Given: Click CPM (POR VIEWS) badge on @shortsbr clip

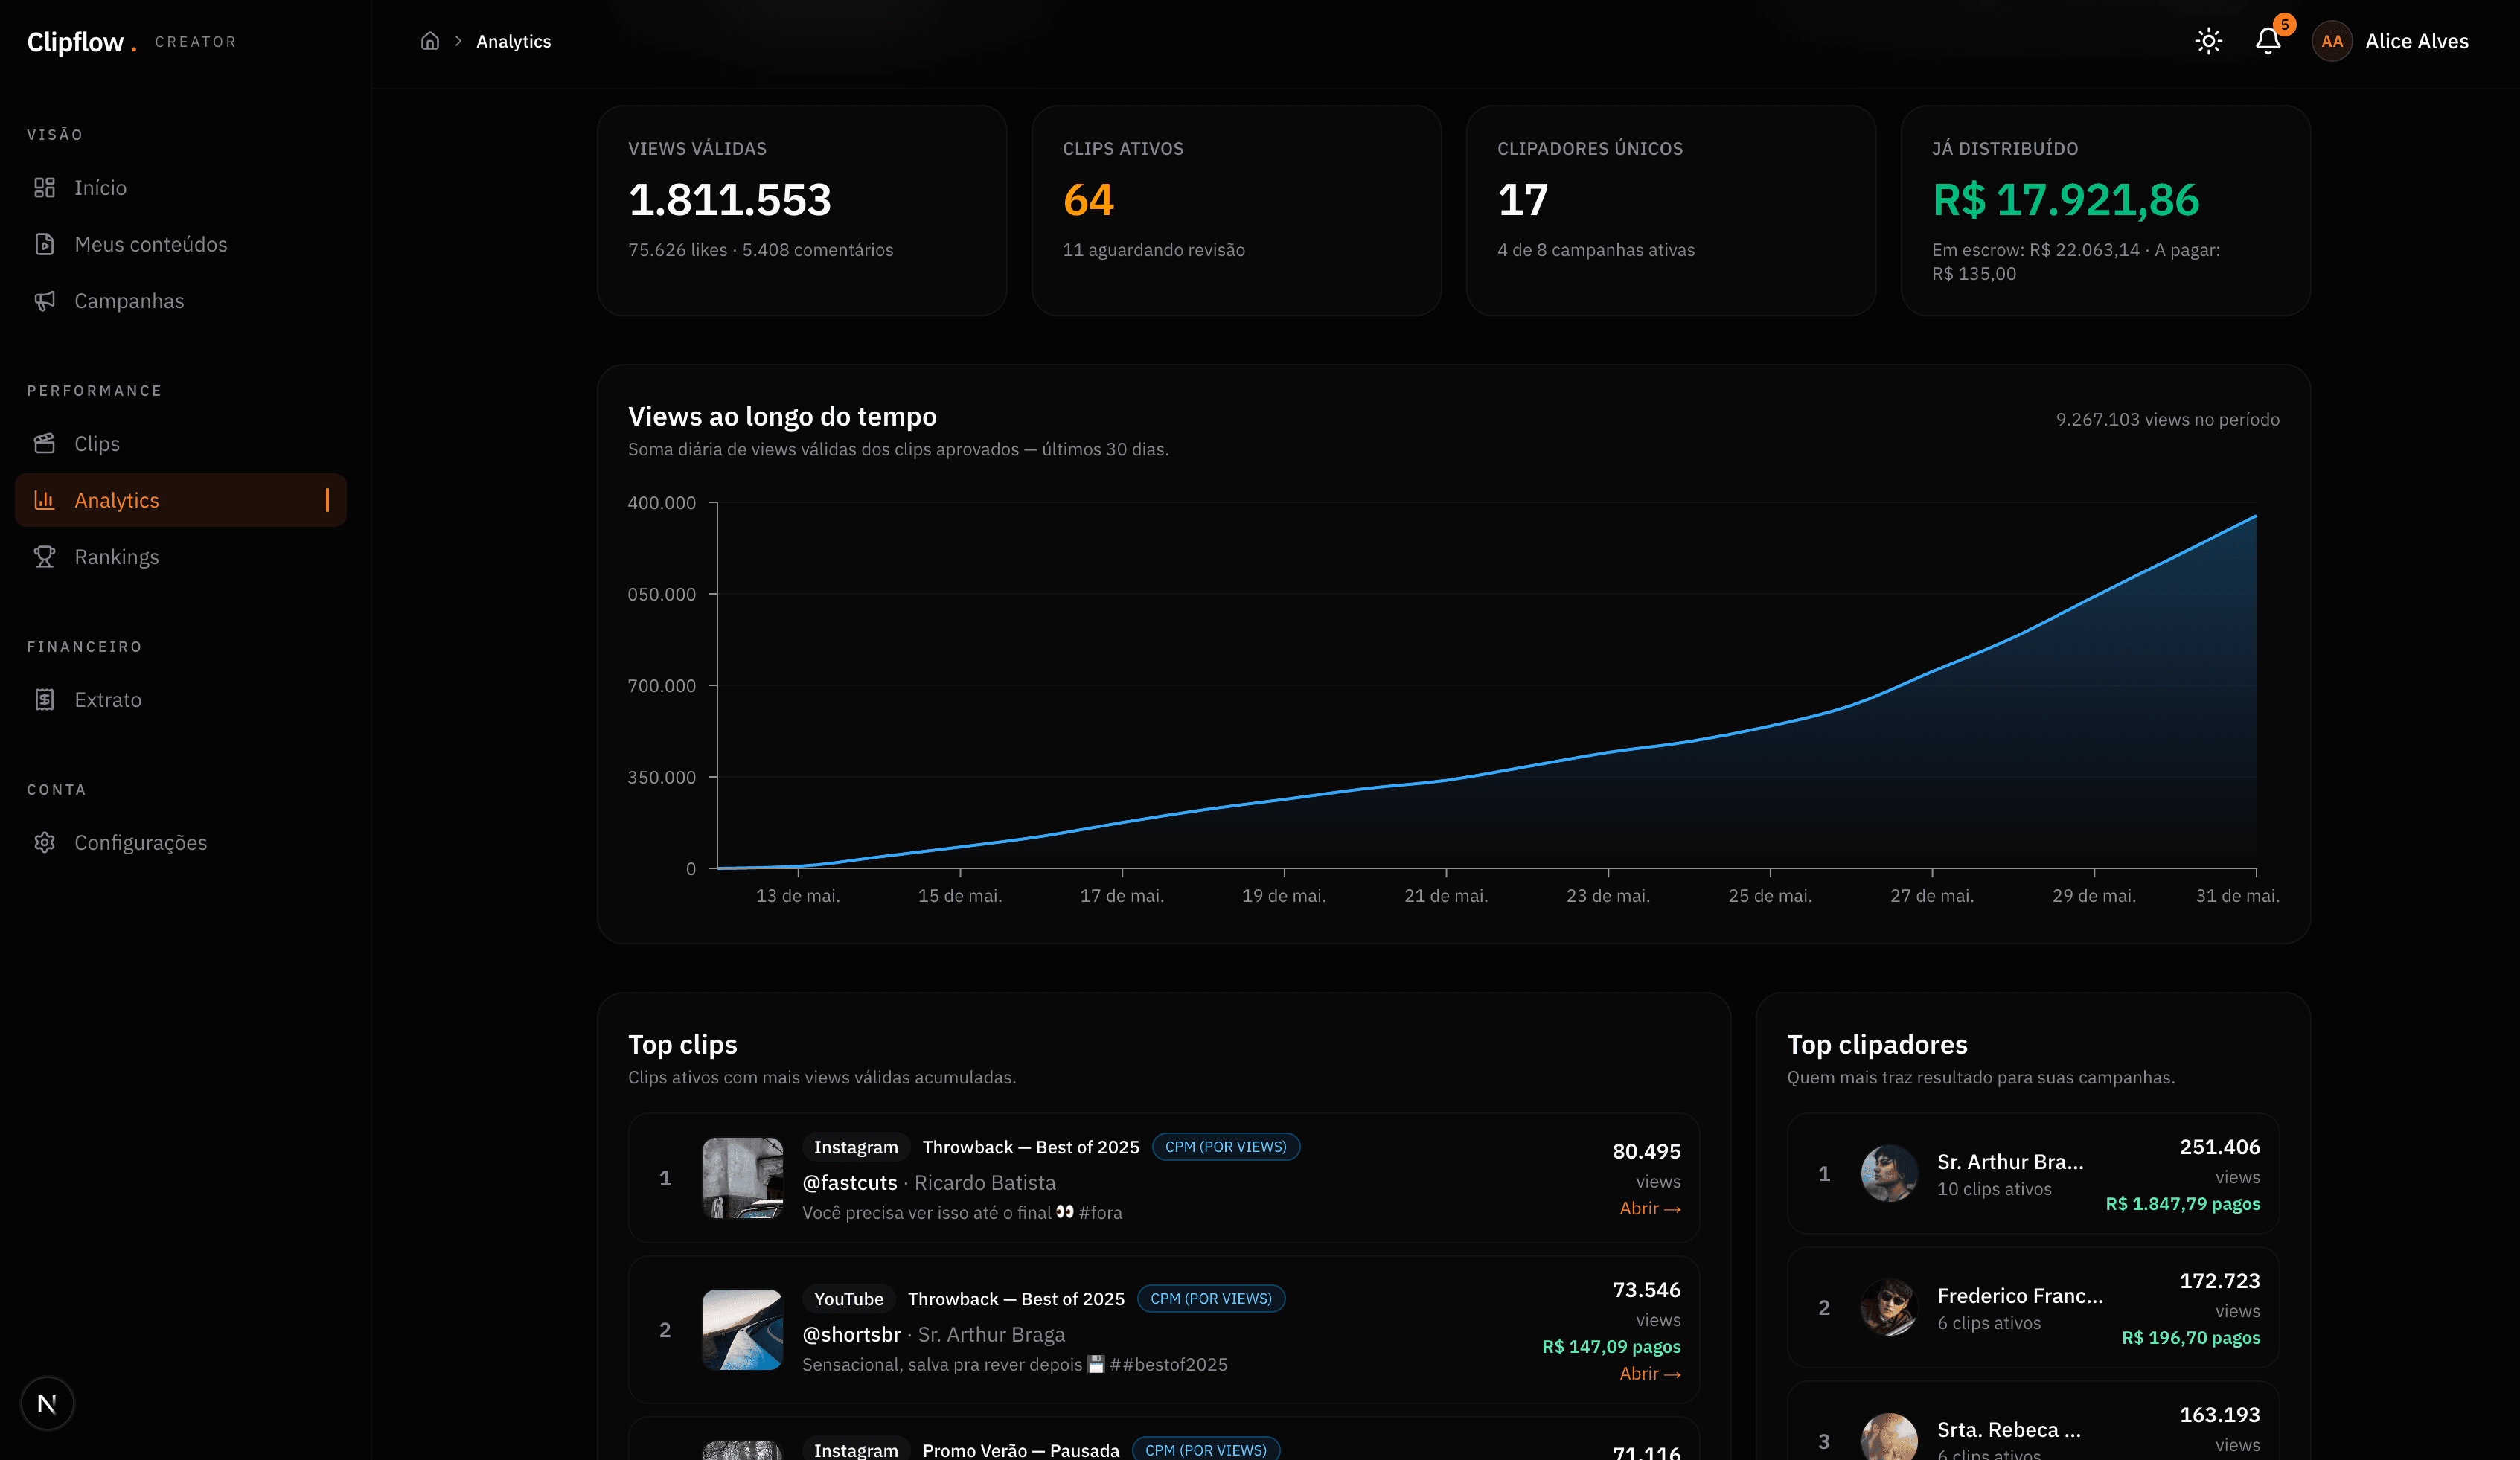Looking at the screenshot, I should tap(1211, 1299).
